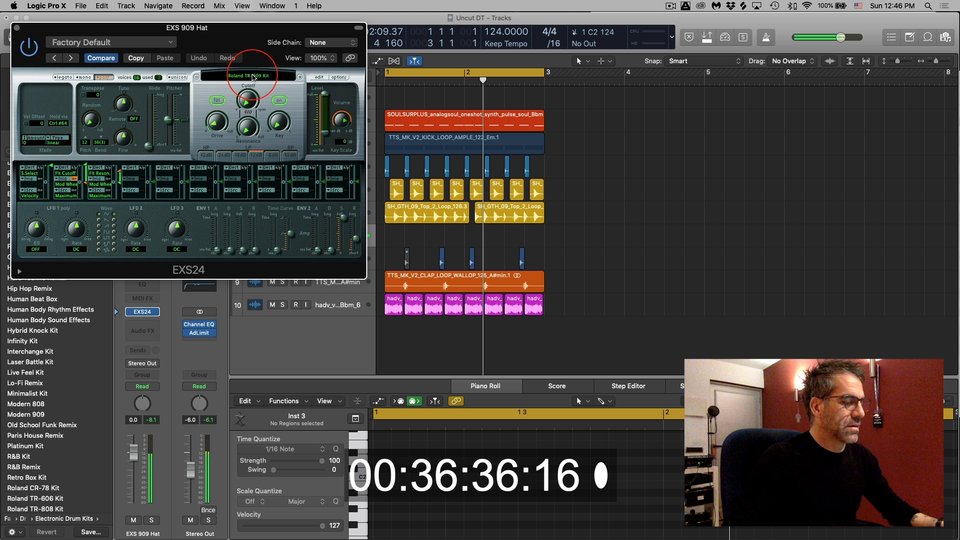Go to previous plug-in preset arrow
960x540 pixels.
pos(54,58)
